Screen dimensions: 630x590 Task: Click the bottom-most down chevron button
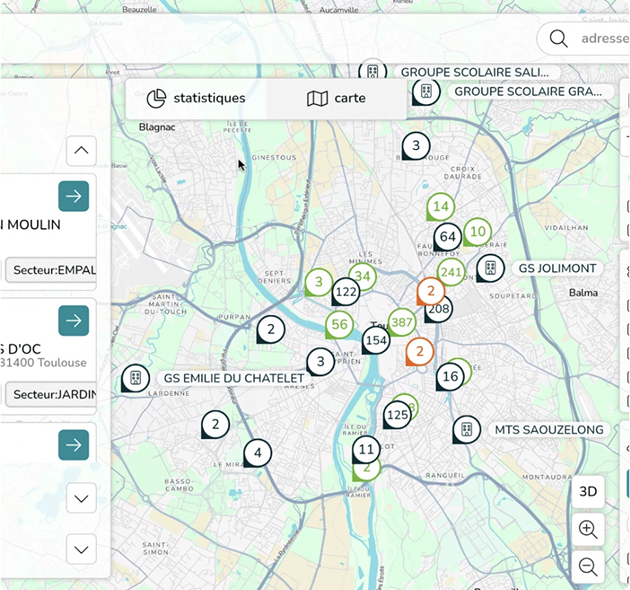[x=81, y=548]
